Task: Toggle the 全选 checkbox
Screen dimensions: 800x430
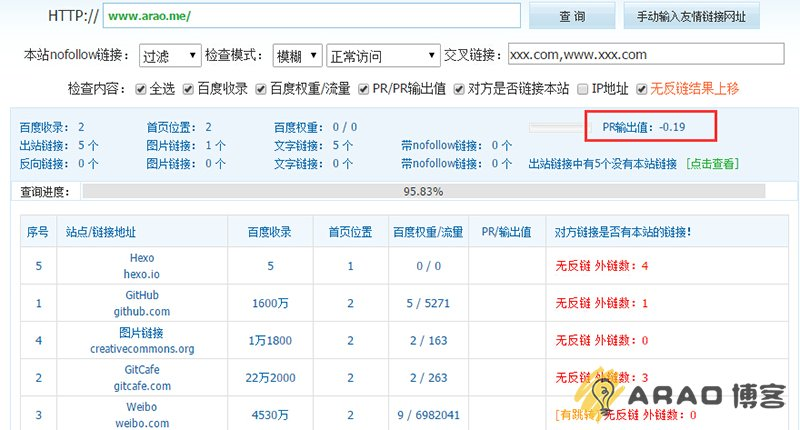Action: click(x=140, y=89)
